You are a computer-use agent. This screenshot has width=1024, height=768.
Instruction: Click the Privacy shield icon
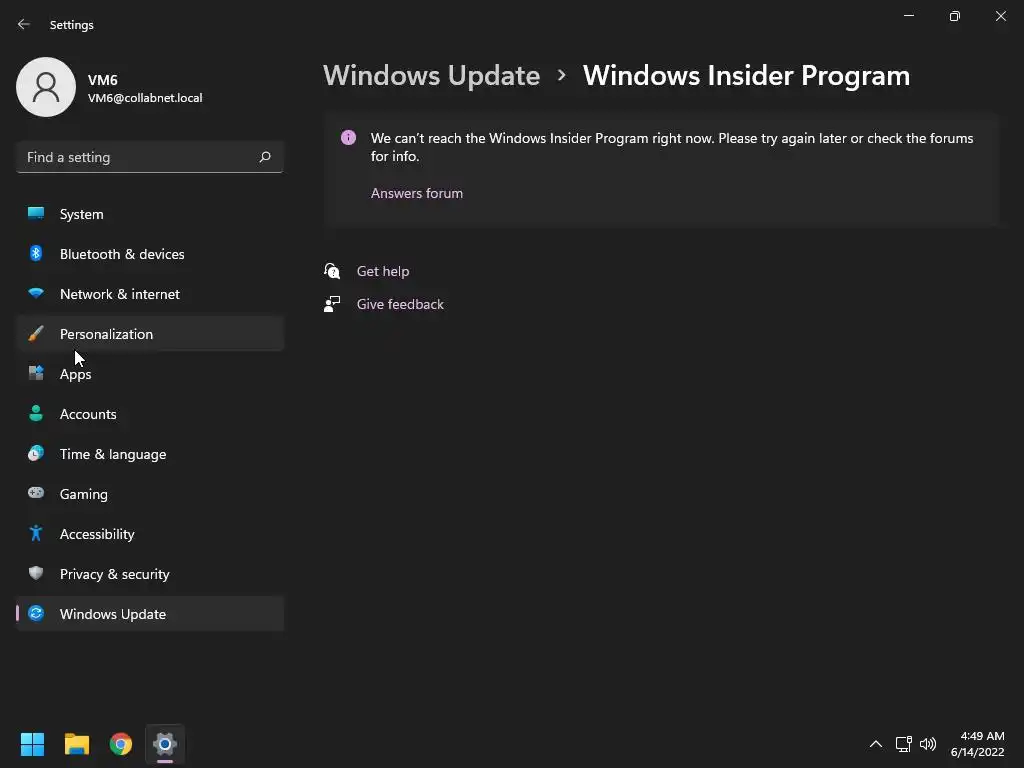point(36,573)
